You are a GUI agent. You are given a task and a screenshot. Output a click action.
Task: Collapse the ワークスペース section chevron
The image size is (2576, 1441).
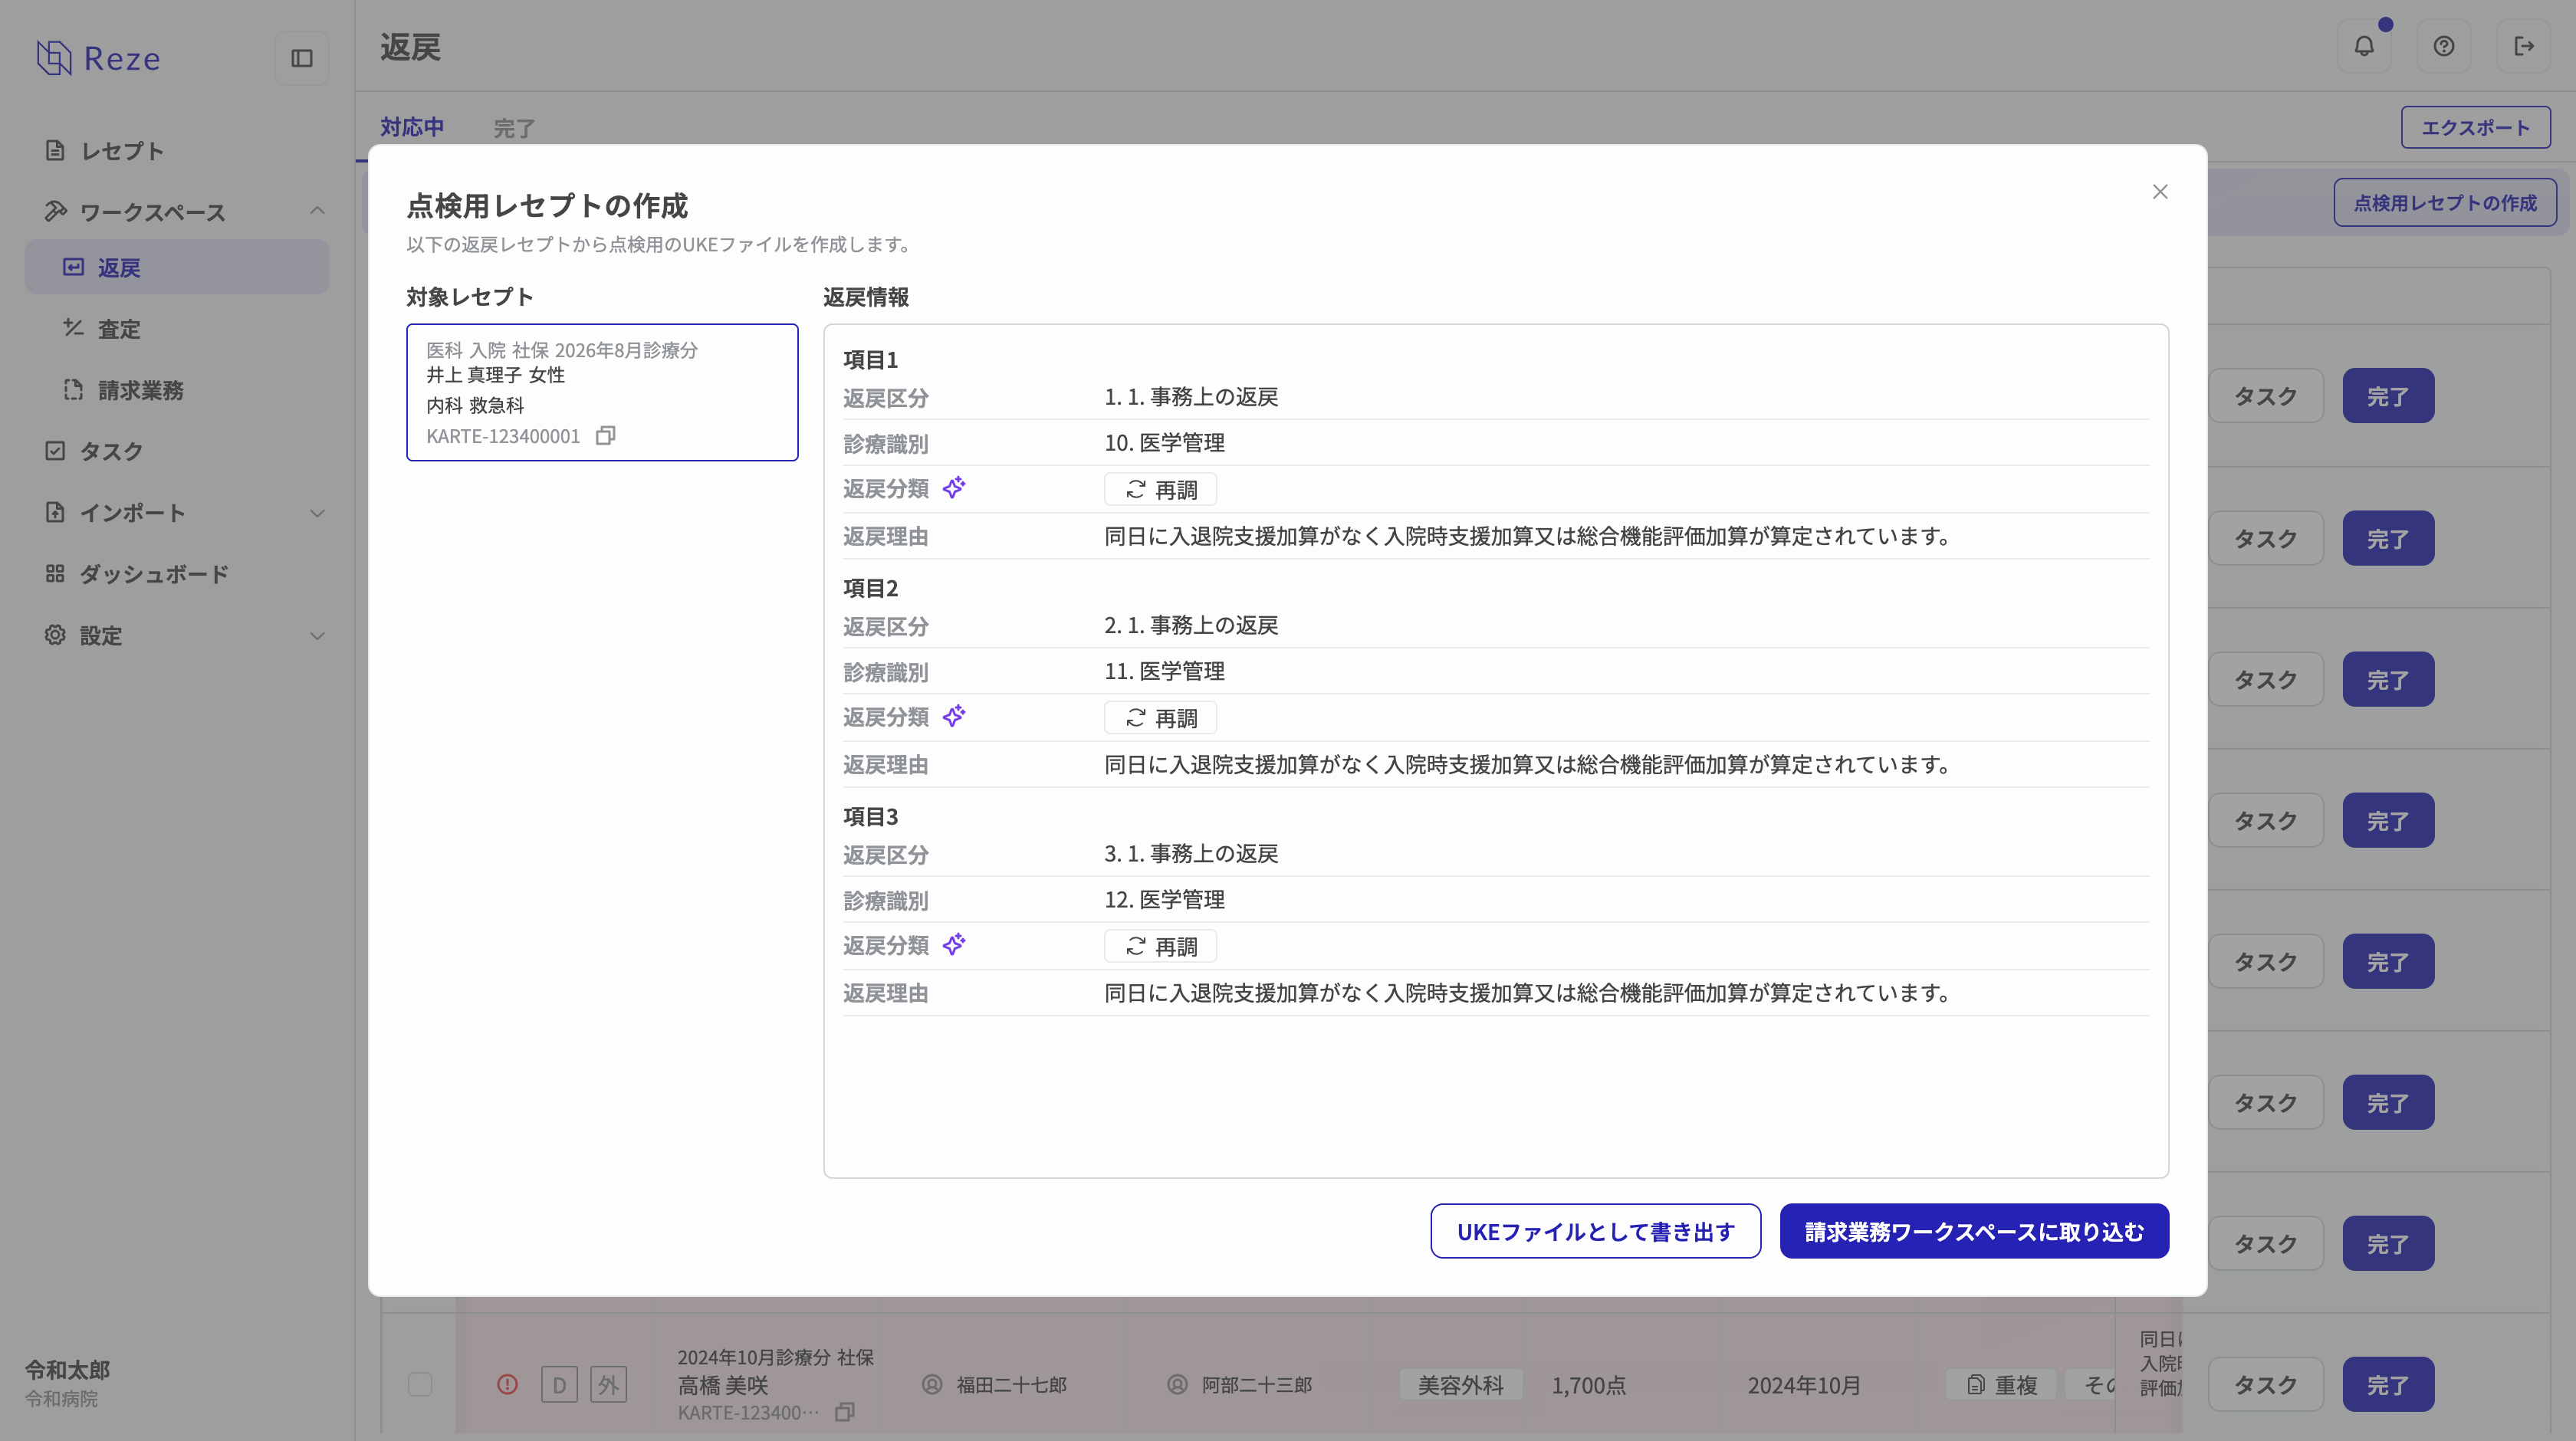coord(317,211)
